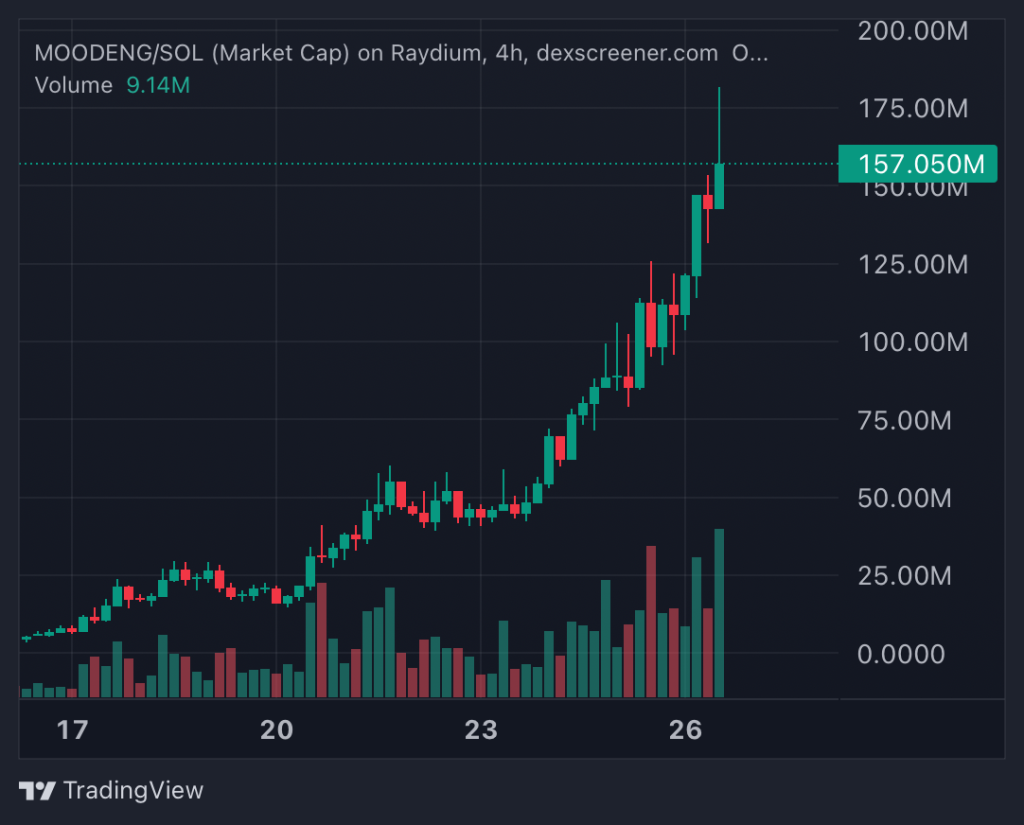Click the 157.050M price label badge
Viewport: 1024px width, 825px height.
point(917,164)
